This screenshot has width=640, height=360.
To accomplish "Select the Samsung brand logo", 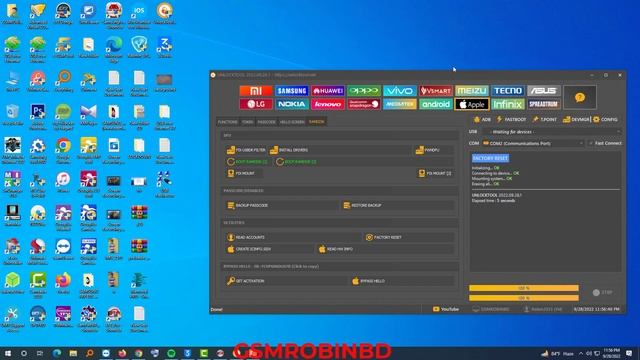I will (291, 91).
